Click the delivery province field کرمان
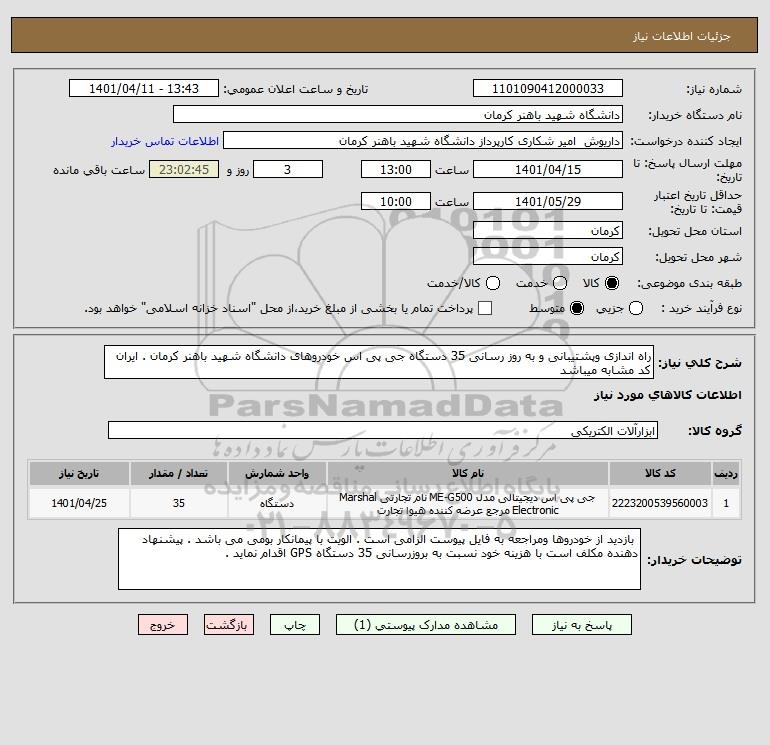Viewport: 770px width, 745px height. pos(548,230)
